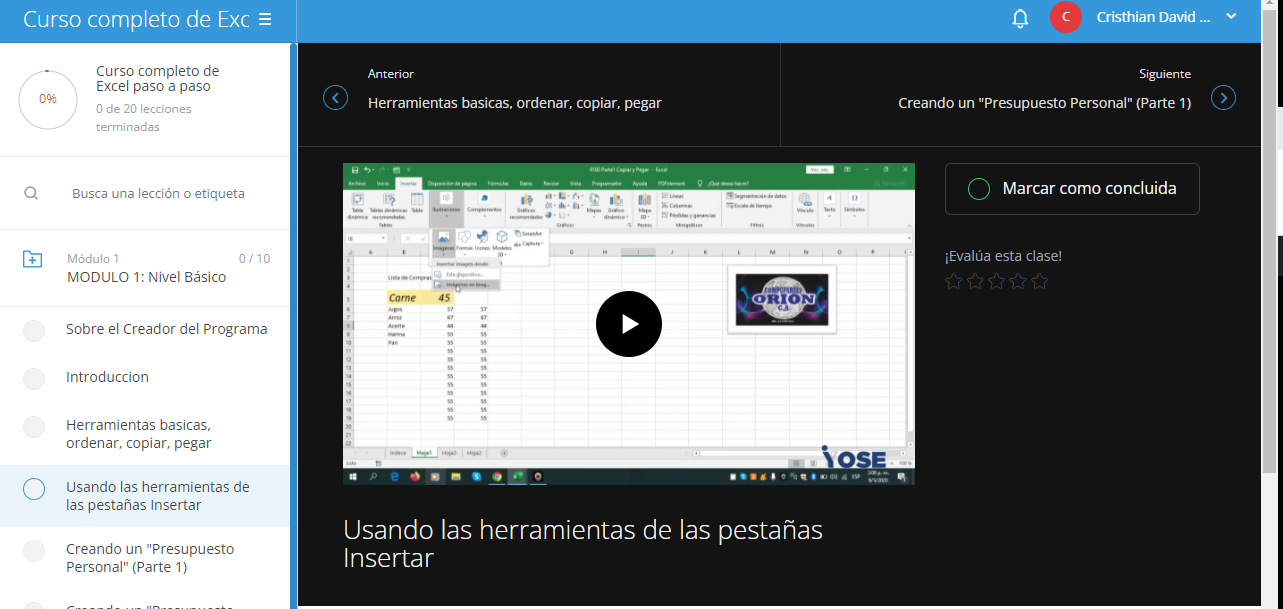The width and height of the screenshot is (1283, 609).
Task: Open lesson 'Herramientas basicas, ordenar, copiar, pegar' in sidebar
Action: point(138,434)
